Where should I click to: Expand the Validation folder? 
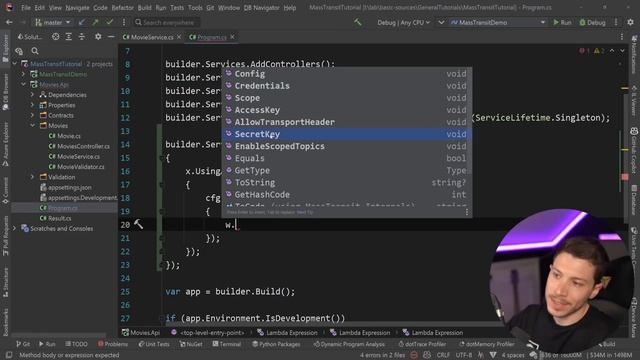coord(33,177)
